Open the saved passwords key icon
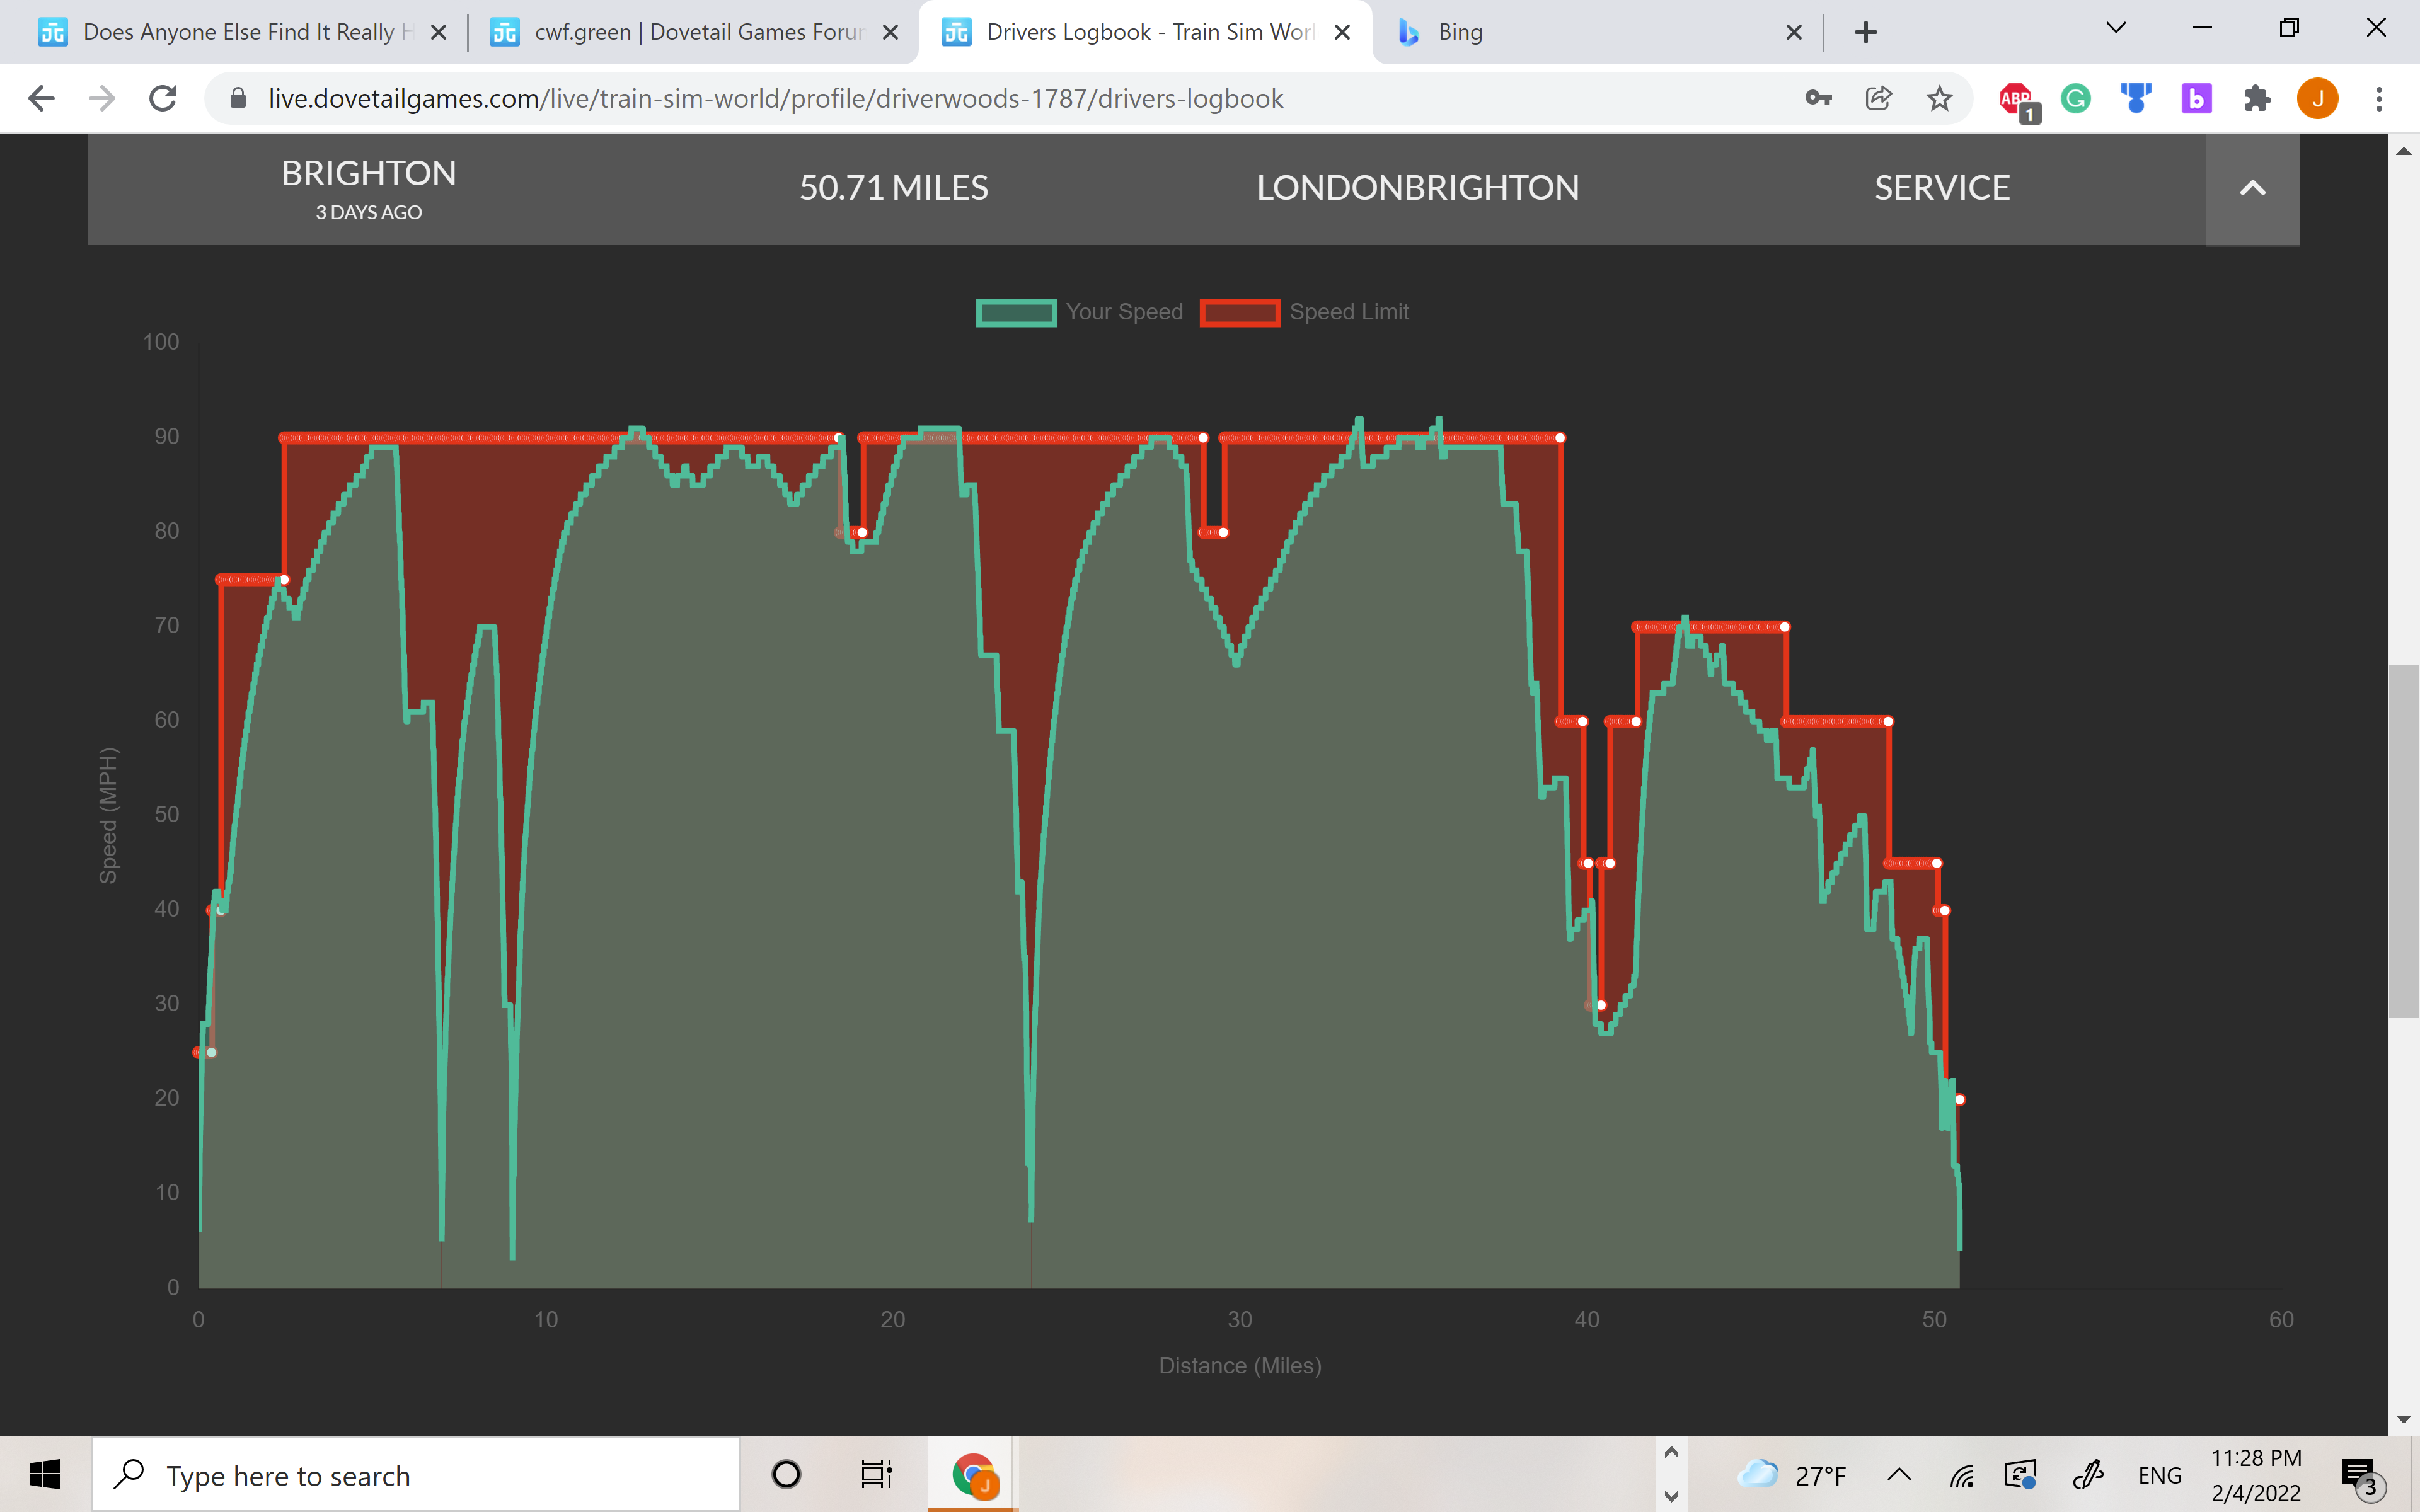This screenshot has width=2420, height=1512. 1818,99
